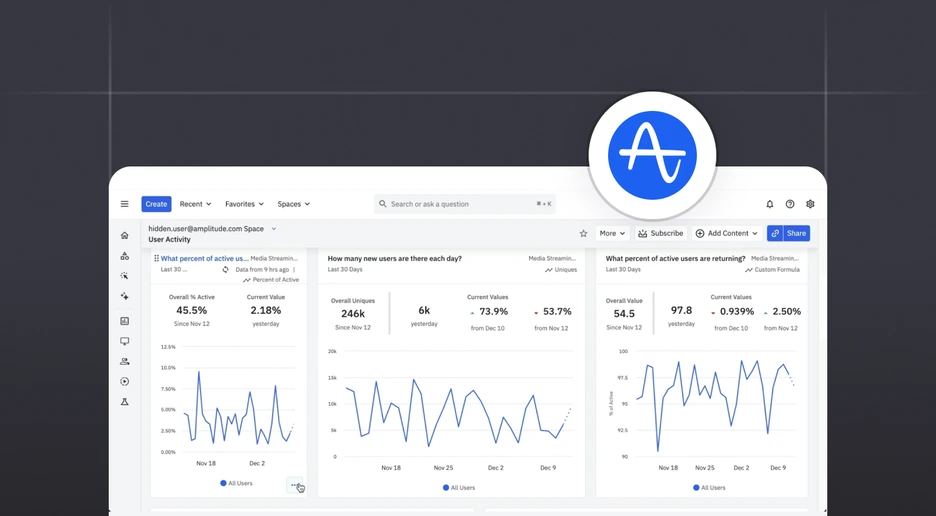Open the experiment flask sidebar icon
The image size is (936, 516).
click(125, 402)
